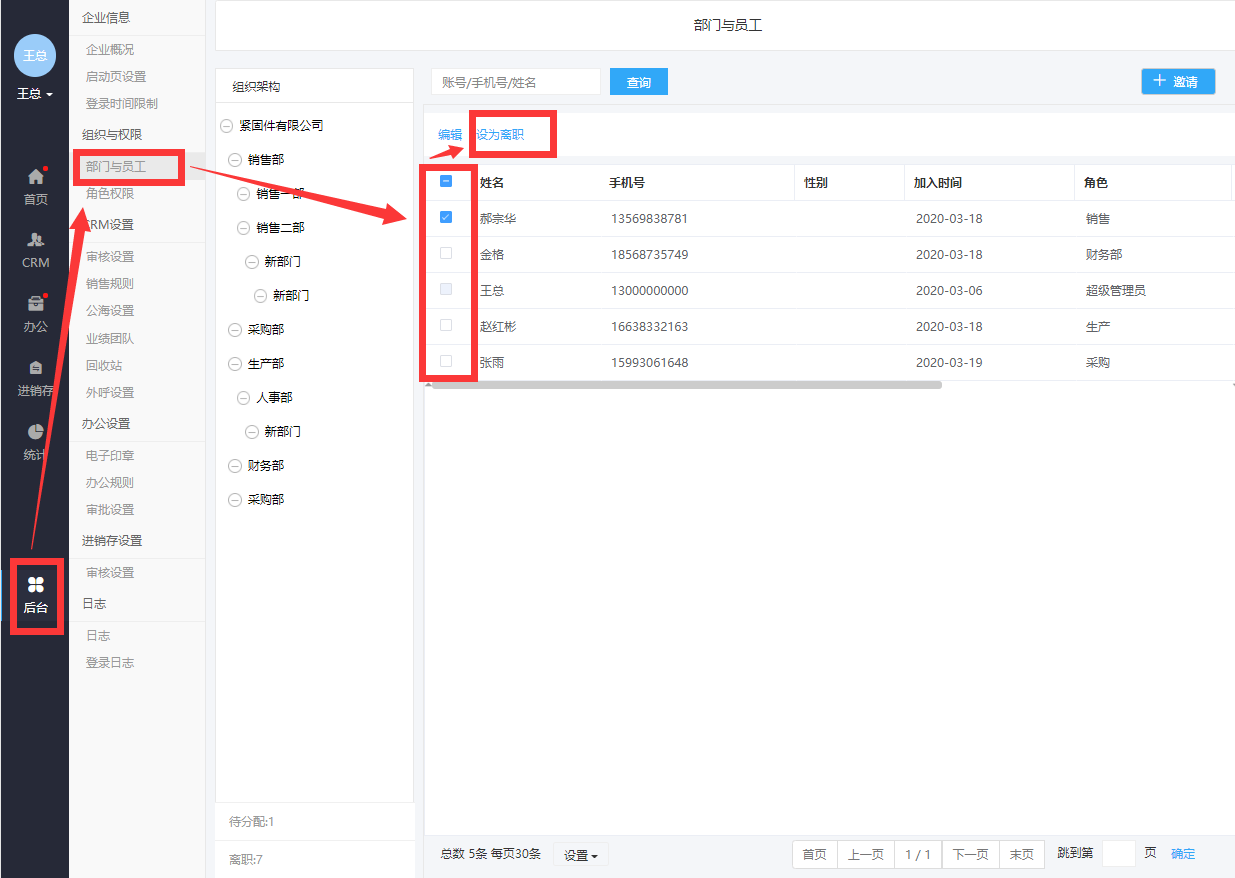The height and width of the screenshot is (878, 1235).
Task: Click the name cell 赵红彬
Action: point(498,327)
